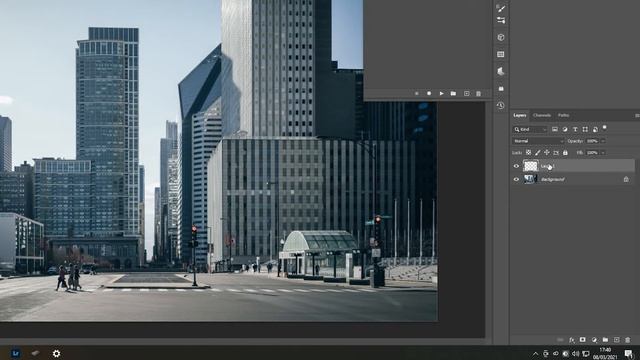Create new fill or adjustment layer
This screenshot has height=360, width=640.
click(x=594, y=340)
